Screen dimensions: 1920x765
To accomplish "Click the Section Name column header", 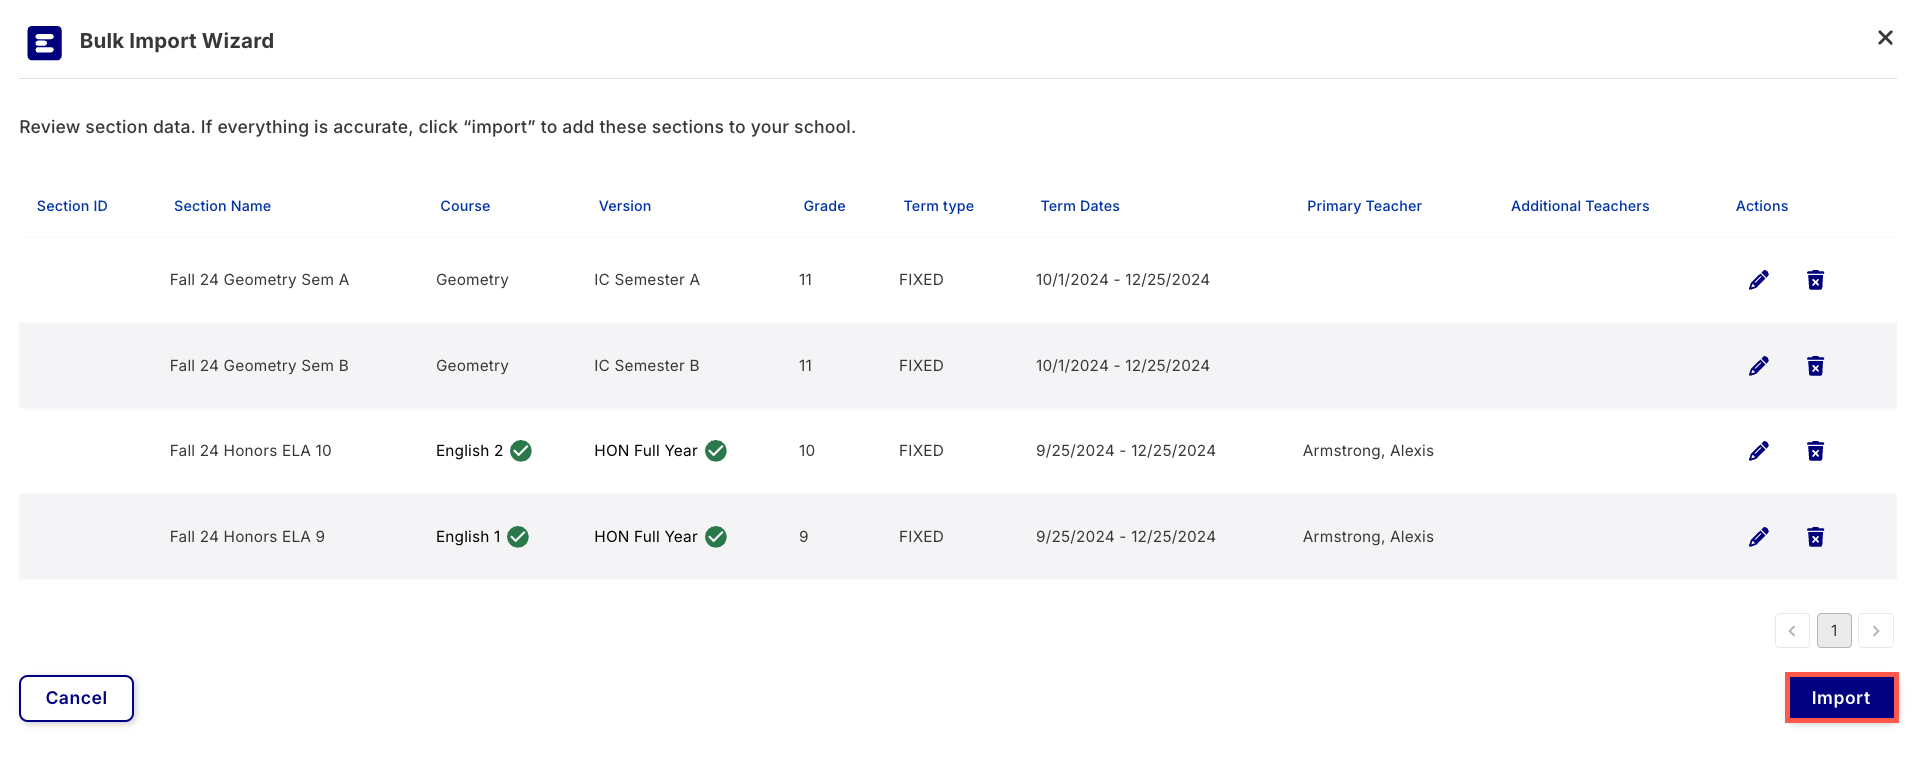I will tap(222, 206).
